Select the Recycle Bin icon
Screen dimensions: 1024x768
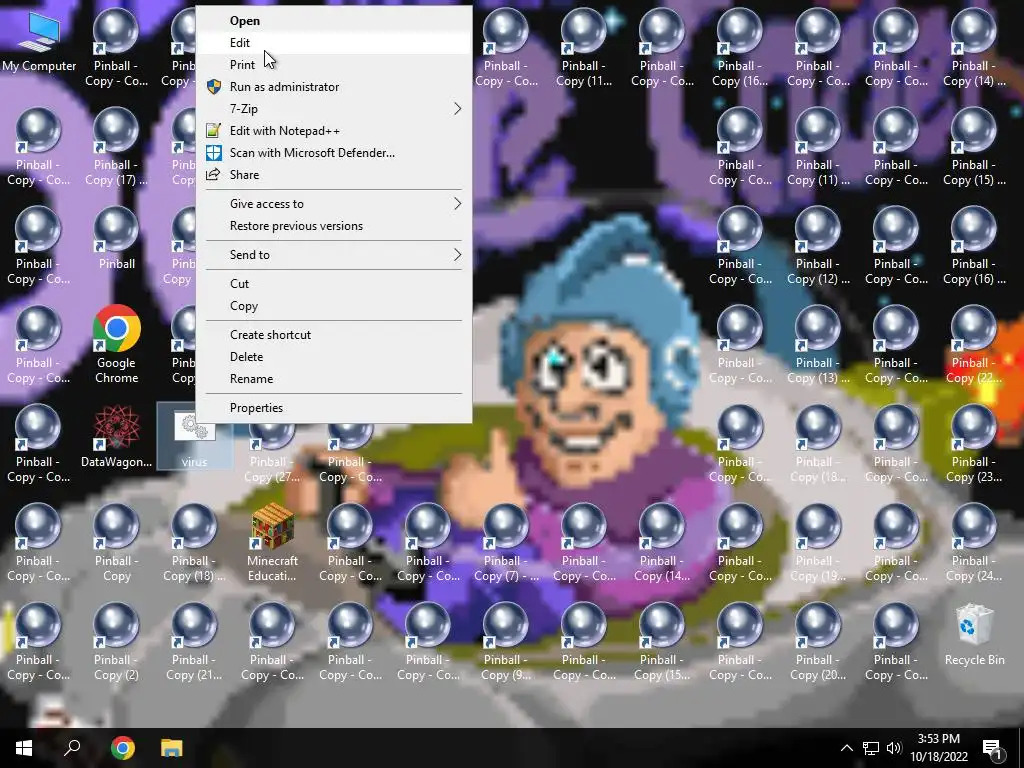click(974, 635)
